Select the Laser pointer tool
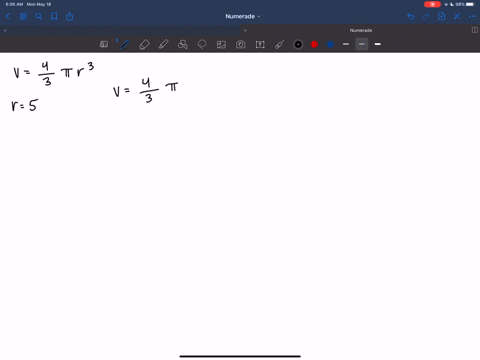480x360 pixels. (279, 44)
